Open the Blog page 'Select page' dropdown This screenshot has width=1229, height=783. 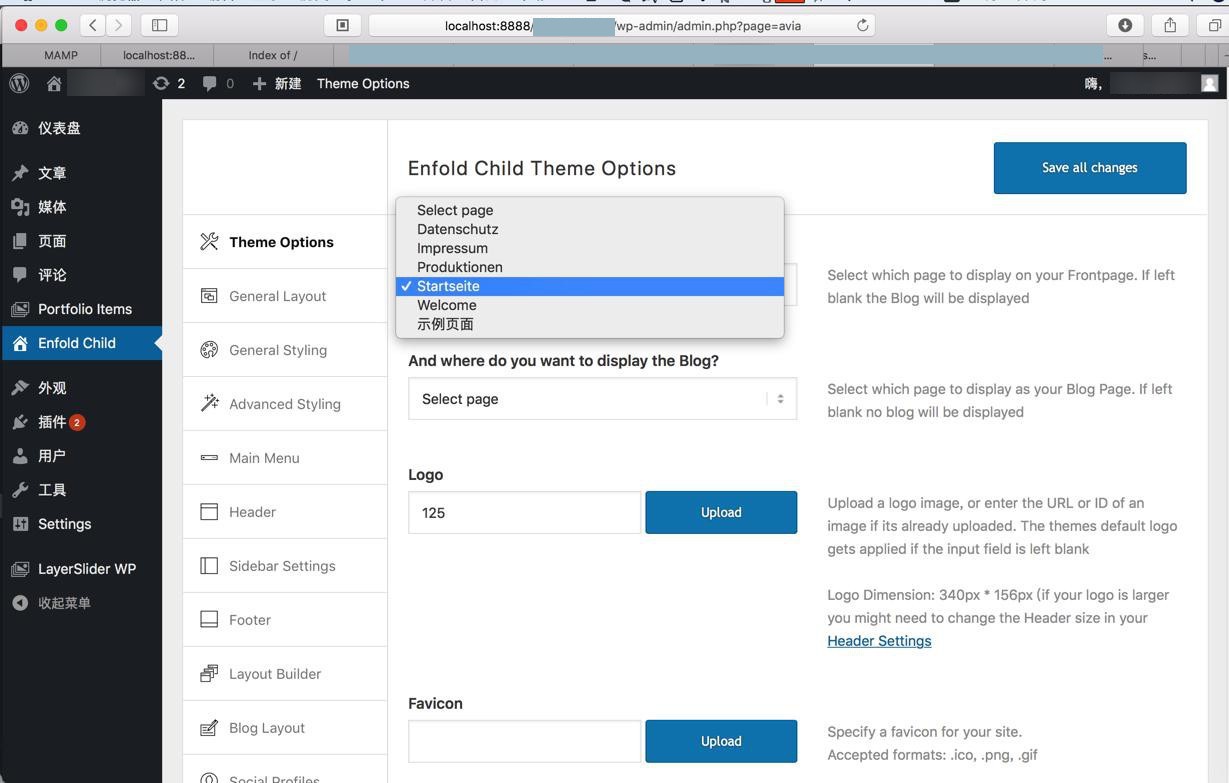(x=602, y=399)
